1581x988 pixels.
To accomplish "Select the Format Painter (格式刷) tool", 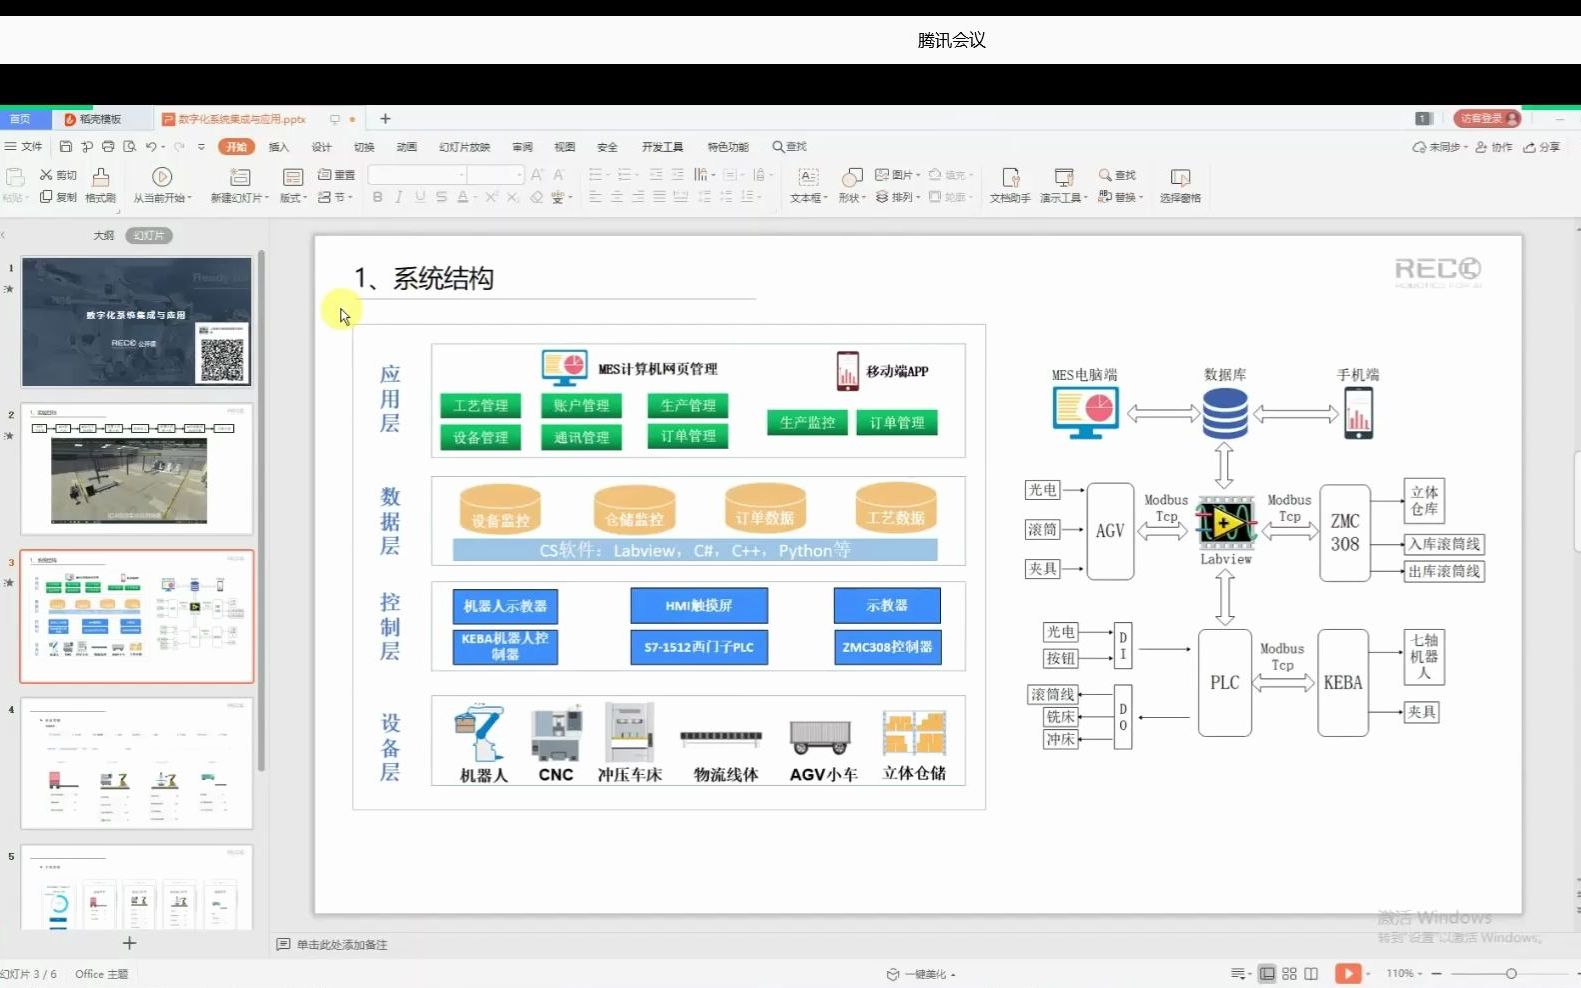I will pyautogui.click(x=101, y=185).
